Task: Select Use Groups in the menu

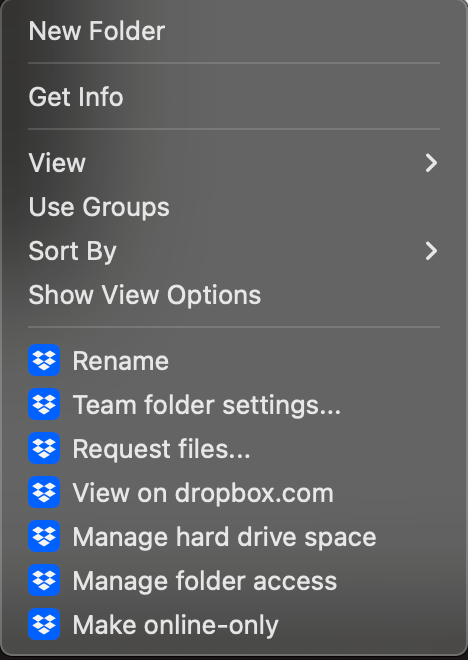Action: click(234, 207)
